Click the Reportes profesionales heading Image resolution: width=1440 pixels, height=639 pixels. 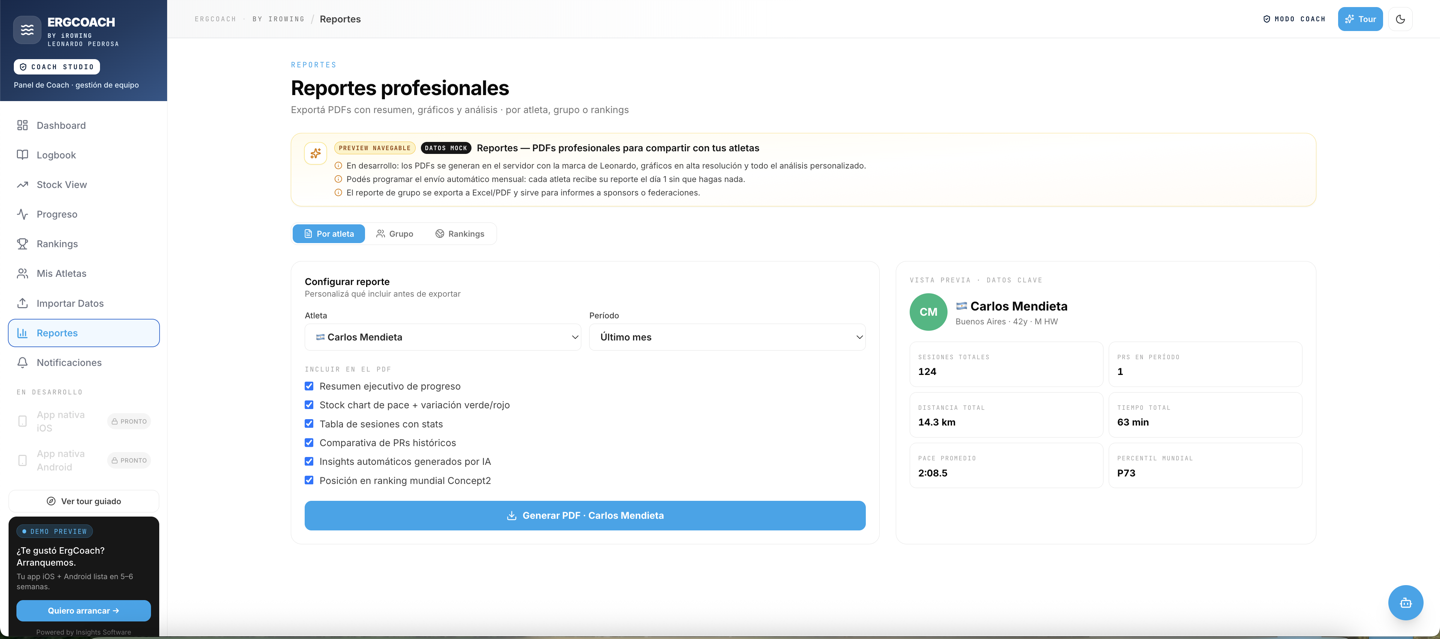pos(400,88)
